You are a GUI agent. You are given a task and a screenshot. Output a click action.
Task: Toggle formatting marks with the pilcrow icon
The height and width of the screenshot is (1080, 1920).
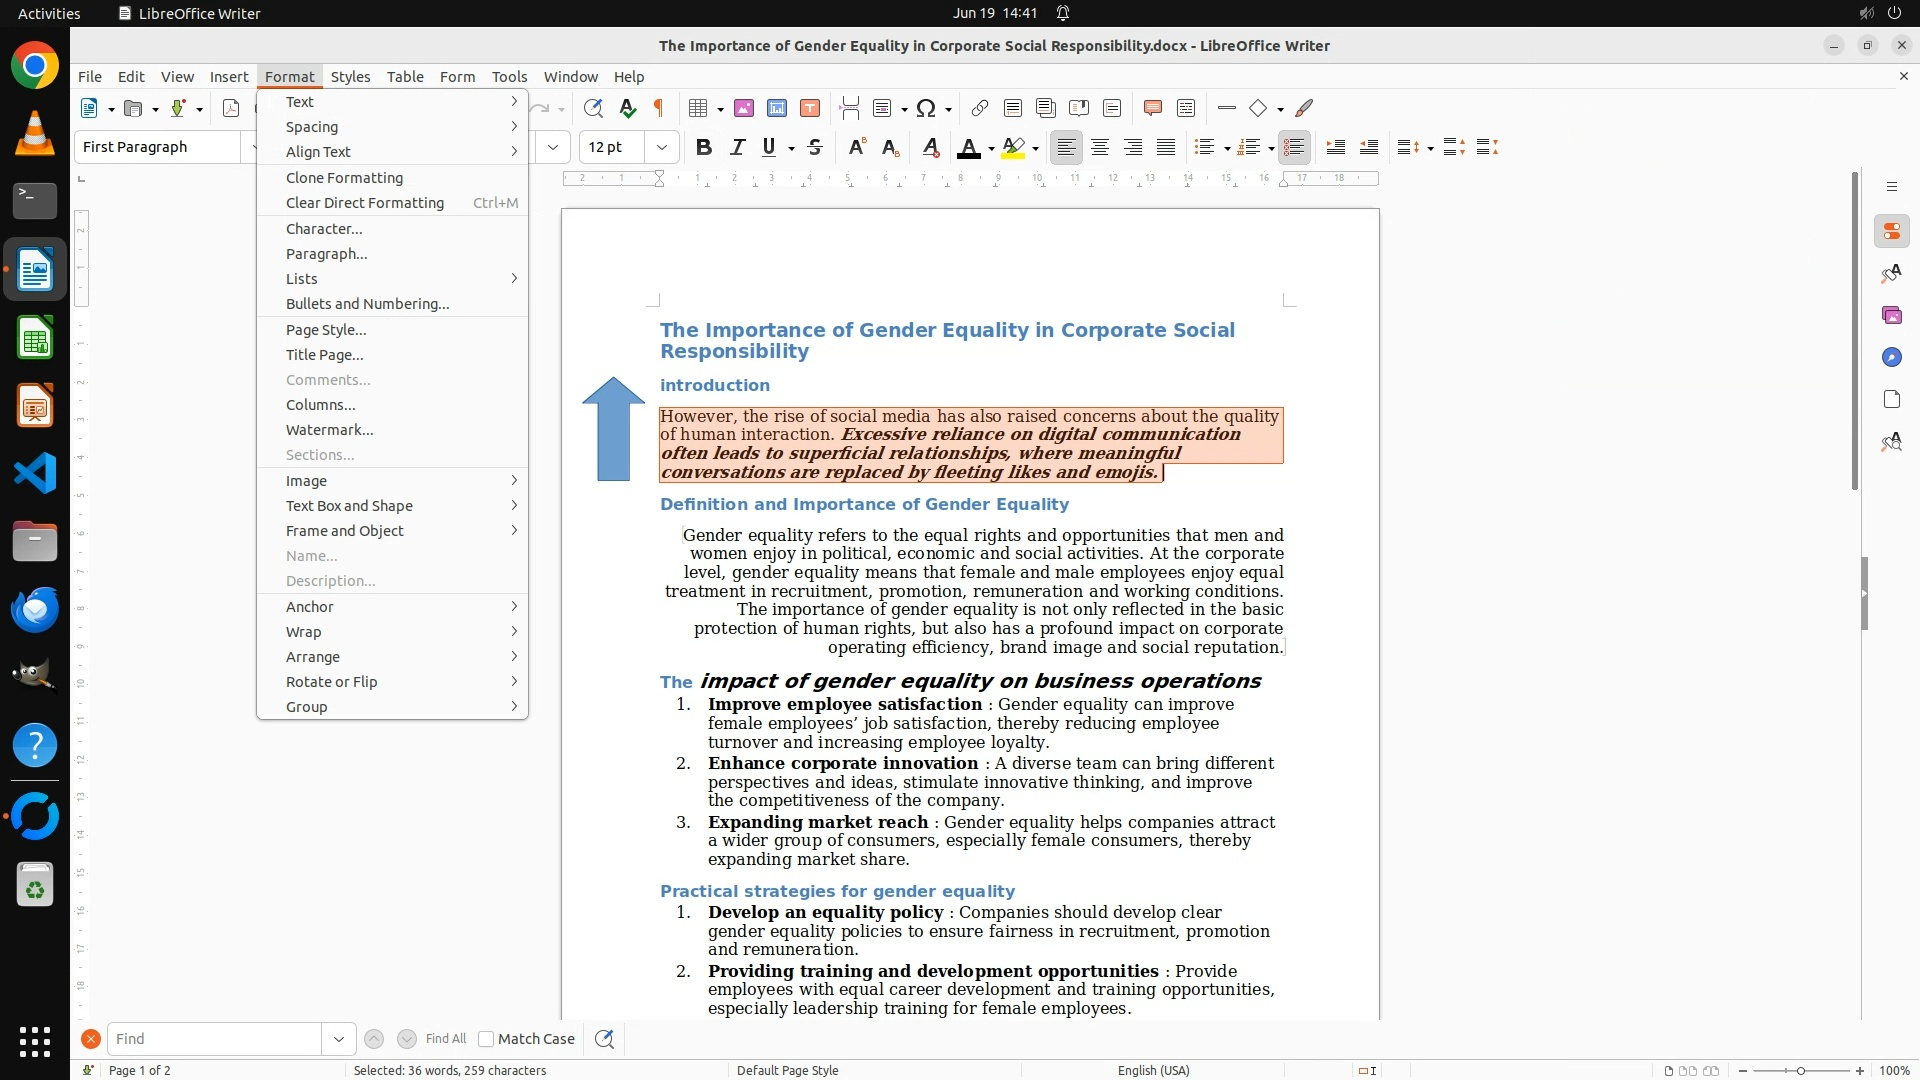click(x=658, y=108)
